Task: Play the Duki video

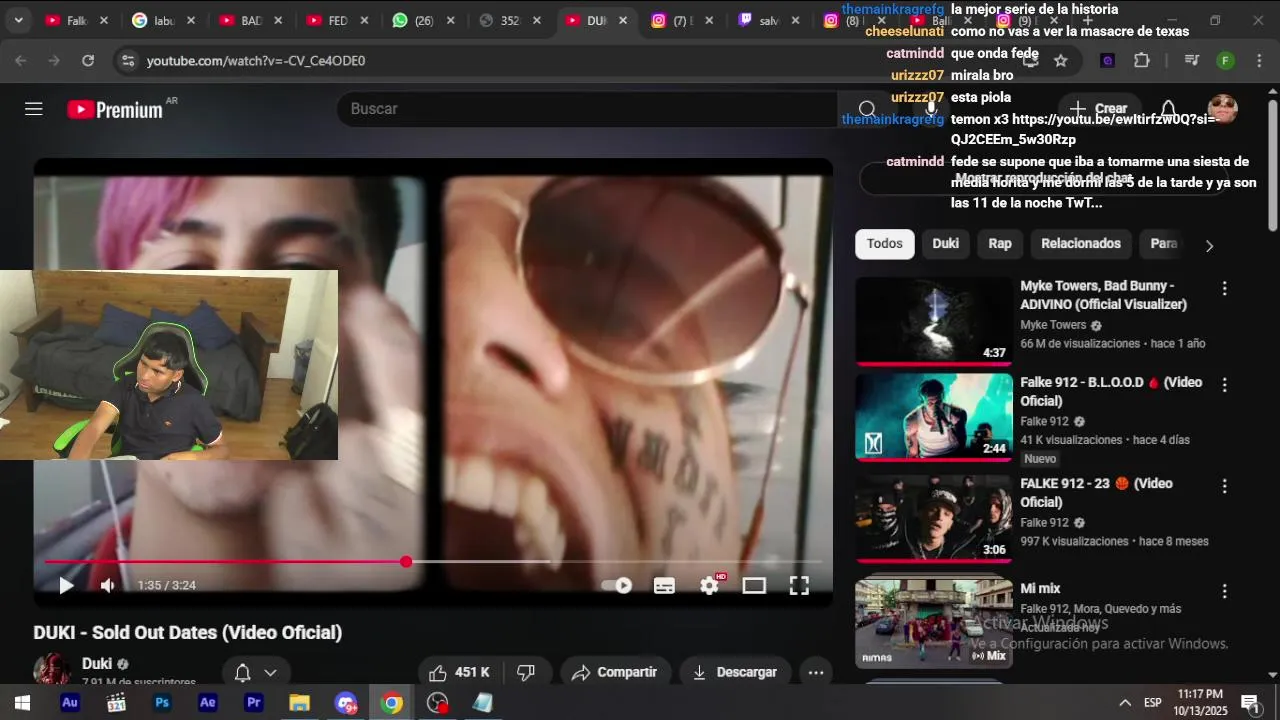Action: 66,586
